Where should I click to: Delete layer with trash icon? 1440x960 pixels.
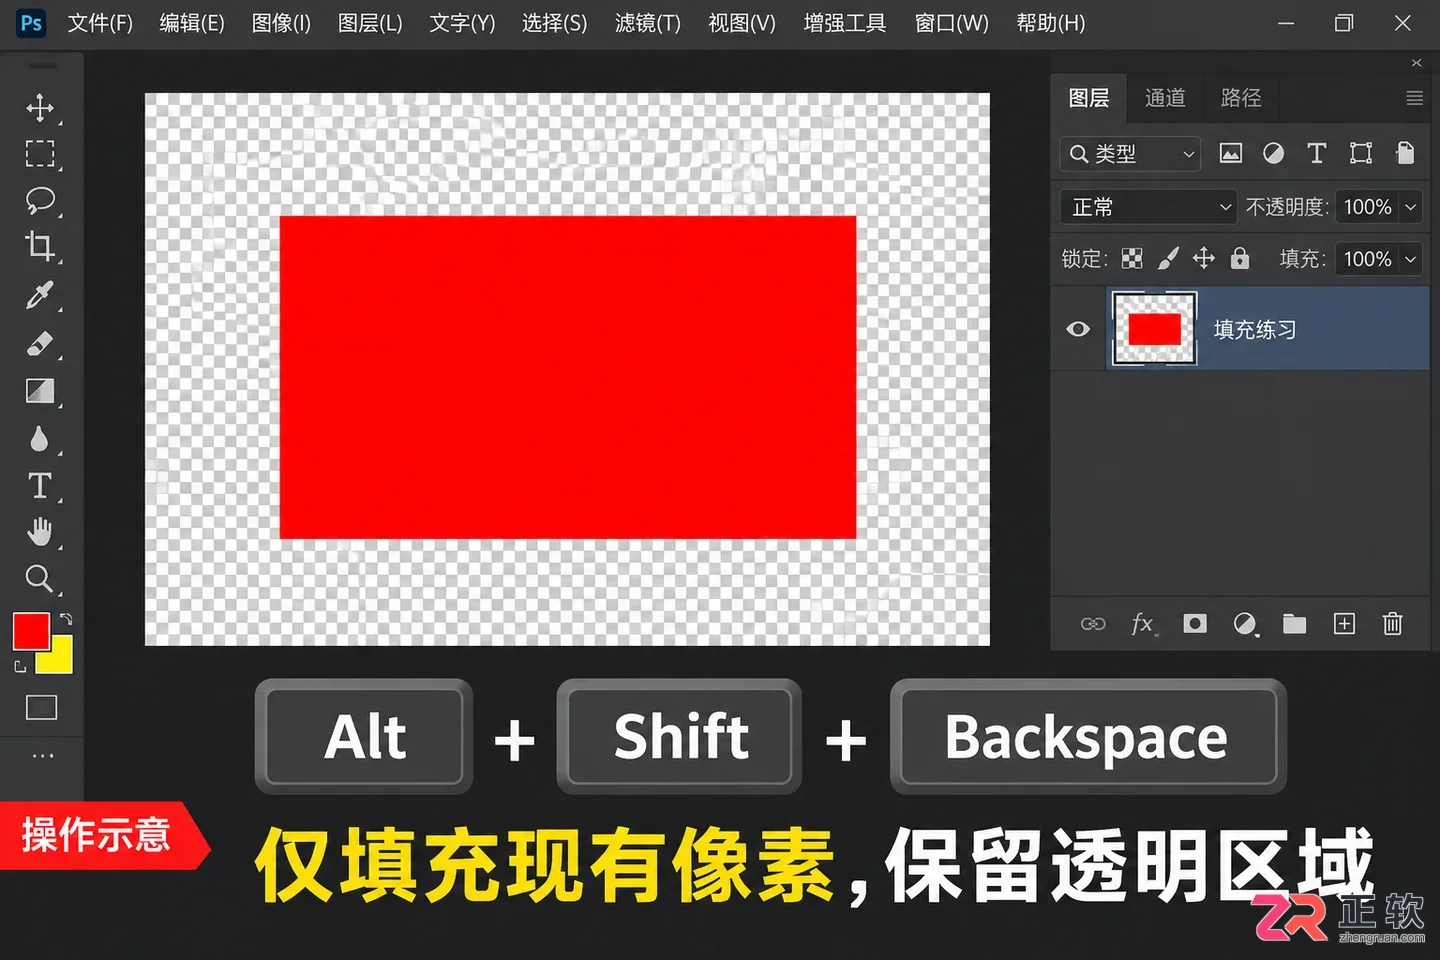[1392, 624]
